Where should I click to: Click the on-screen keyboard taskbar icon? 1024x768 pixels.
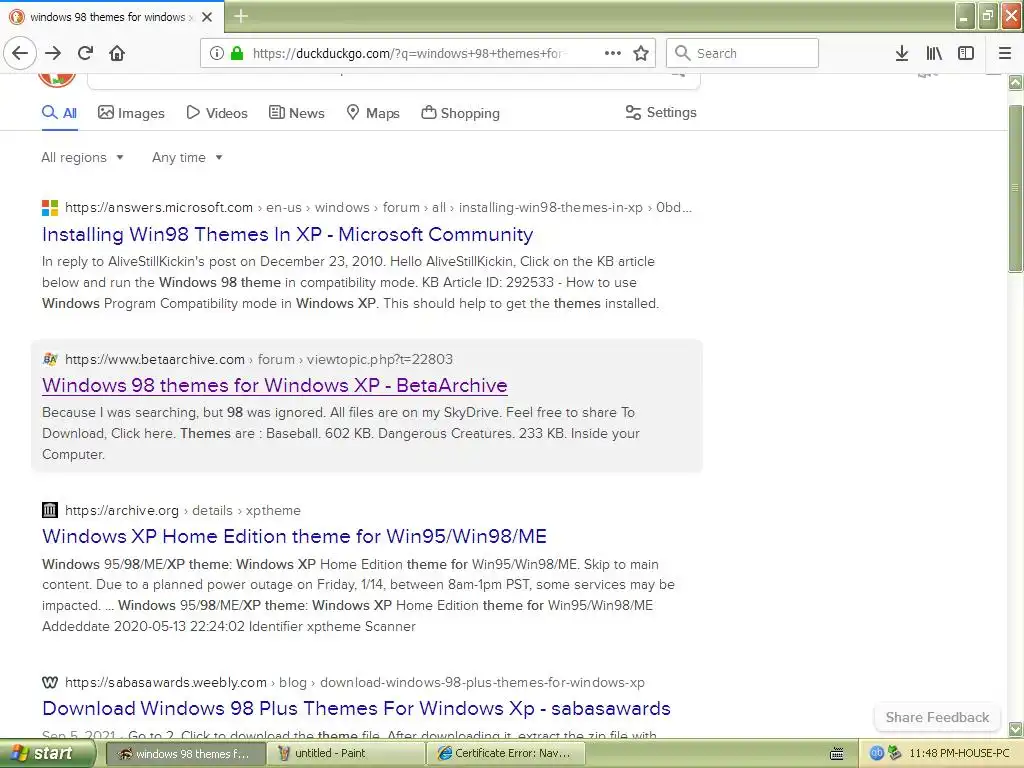pyautogui.click(x=837, y=754)
